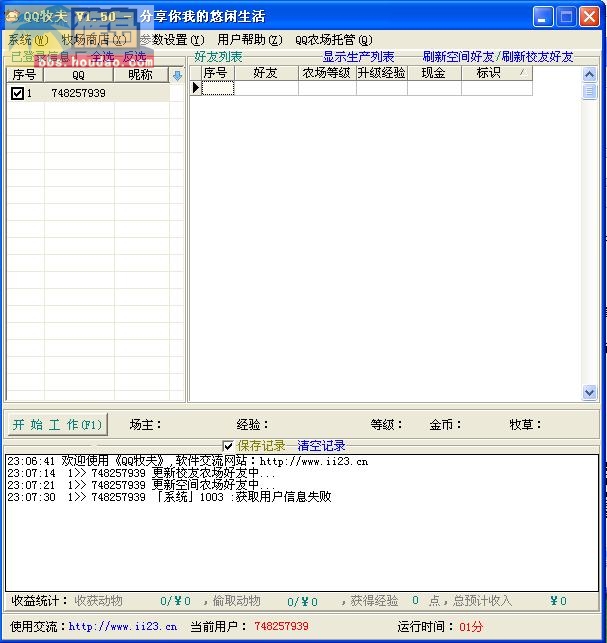This screenshot has height=643, width=607.
Task: Open the 用户帮助(Z) menu
Action: pos(250,40)
